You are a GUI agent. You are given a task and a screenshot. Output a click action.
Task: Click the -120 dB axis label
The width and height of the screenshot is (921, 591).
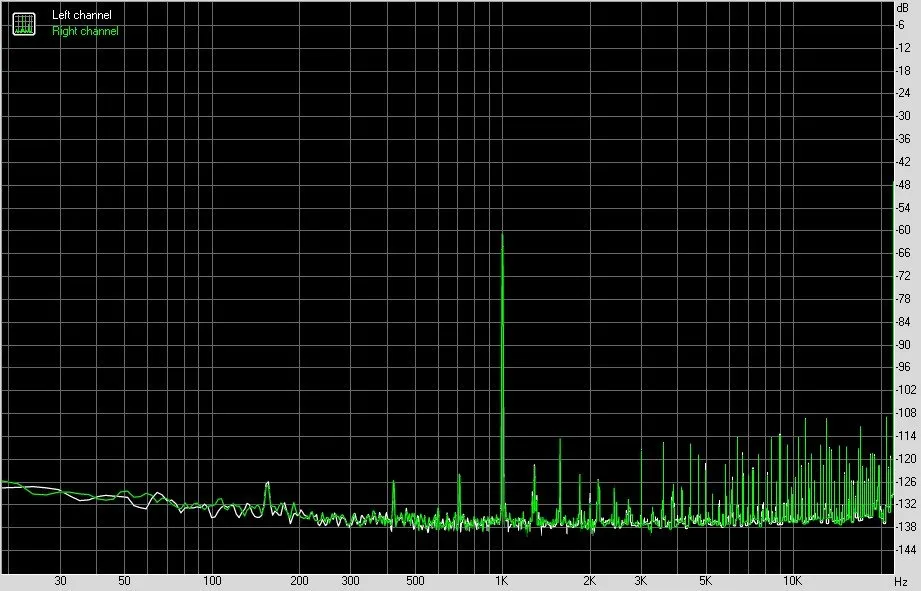(x=905, y=459)
